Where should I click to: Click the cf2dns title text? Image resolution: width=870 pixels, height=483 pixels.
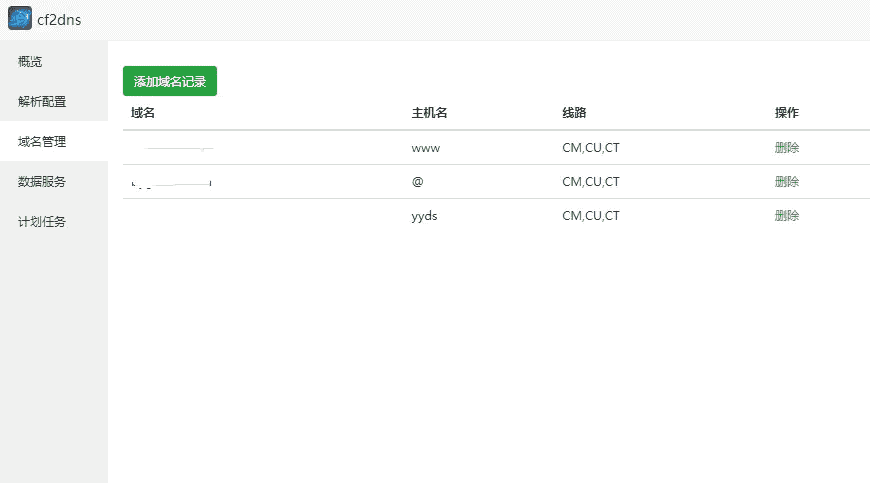click(x=59, y=20)
